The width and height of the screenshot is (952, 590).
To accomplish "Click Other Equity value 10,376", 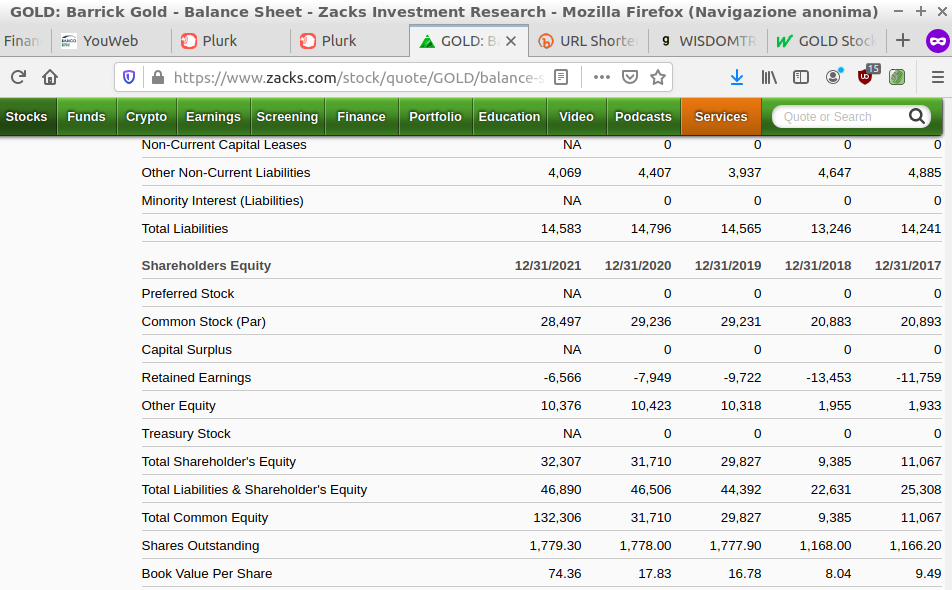I will (x=561, y=405).
